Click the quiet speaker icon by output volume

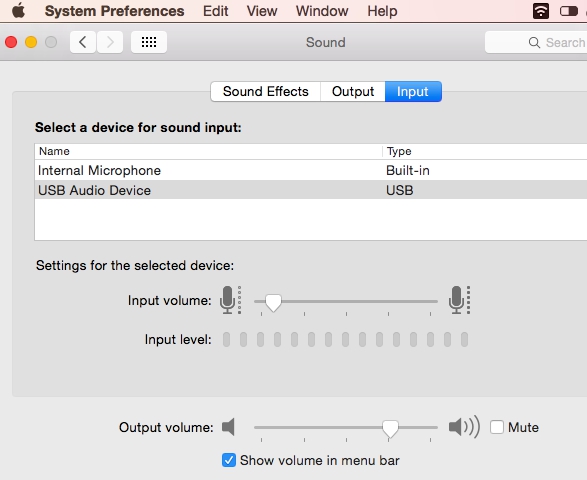228,427
